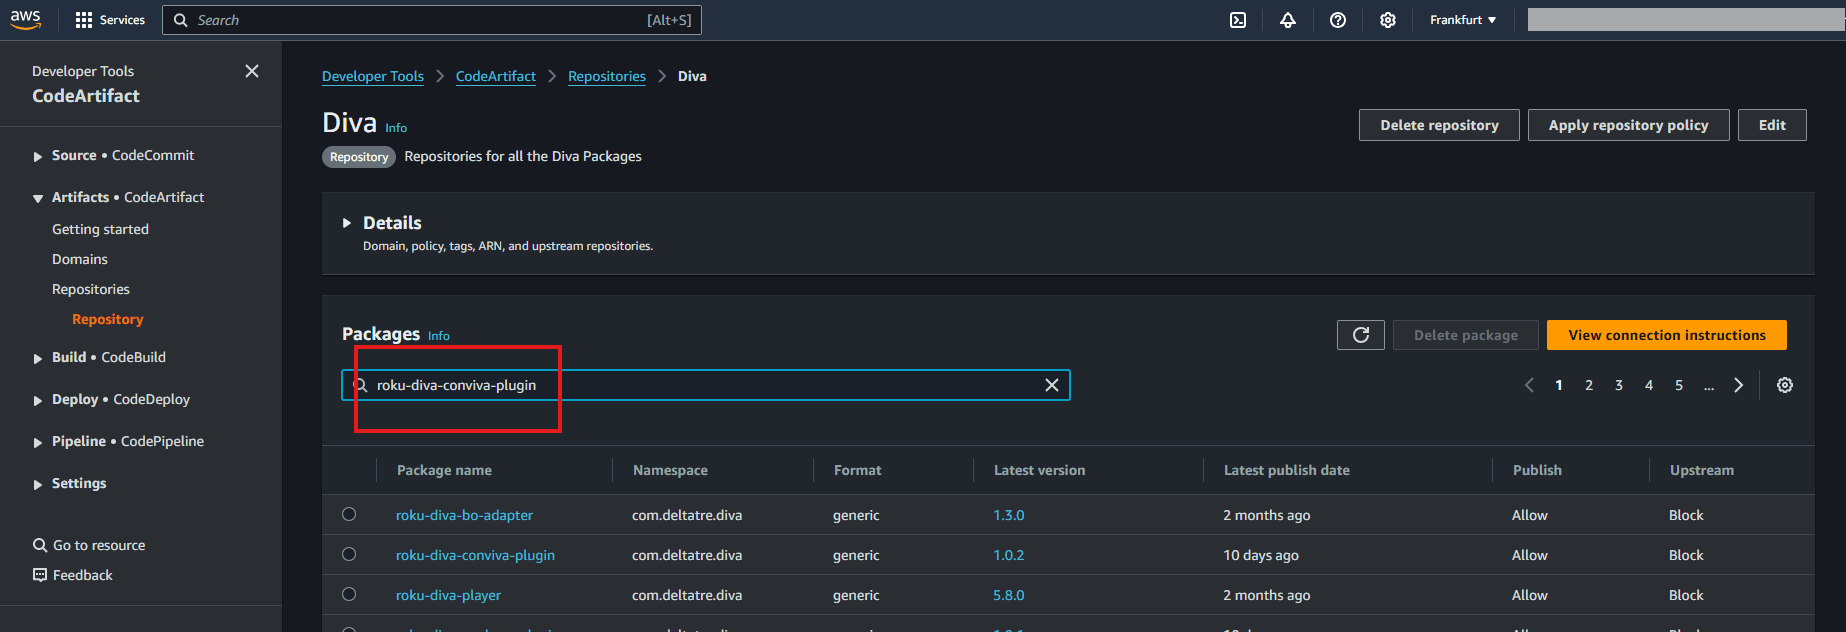Viewport: 1846px width, 632px height.
Task: Click the top AWS search field
Action: (x=432, y=20)
